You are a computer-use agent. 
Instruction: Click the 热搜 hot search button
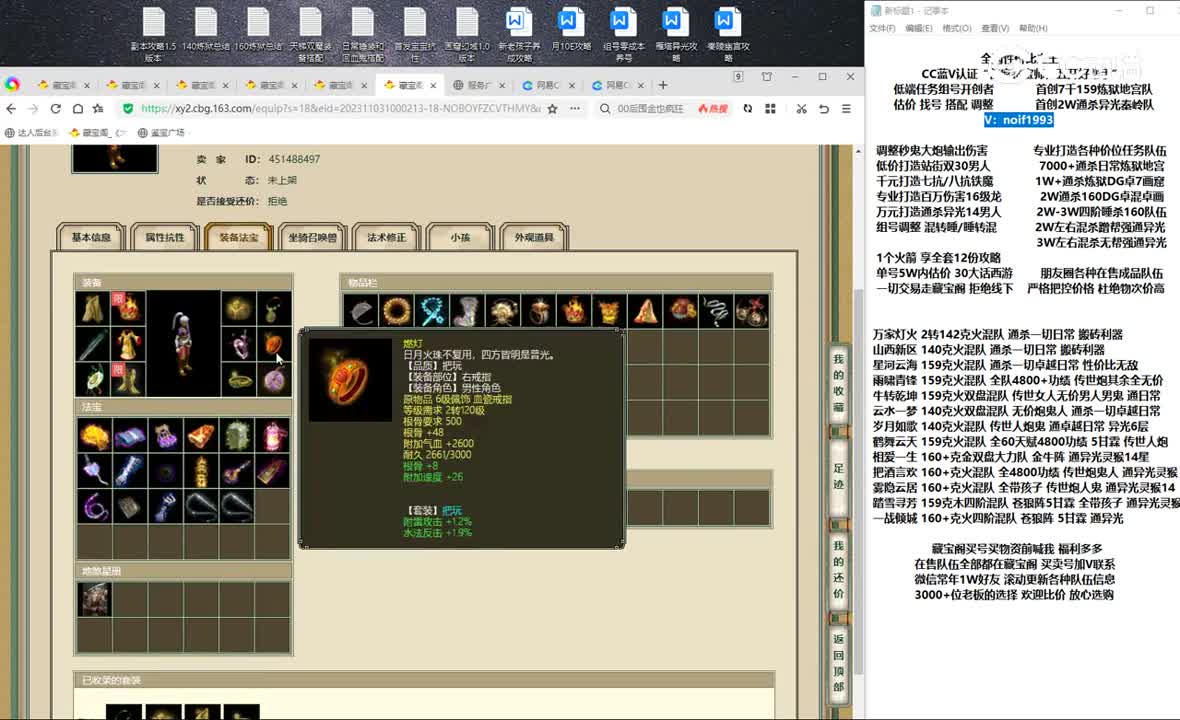point(713,109)
